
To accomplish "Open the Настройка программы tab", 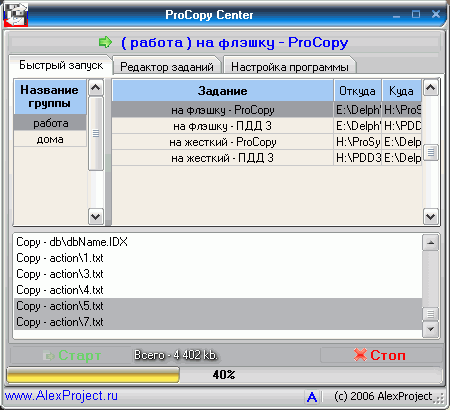I will coord(290,67).
